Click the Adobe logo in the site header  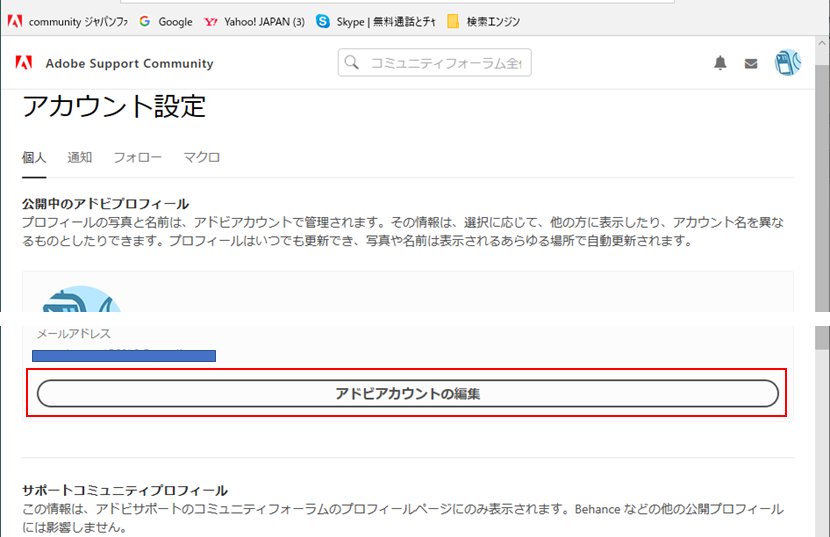point(24,63)
